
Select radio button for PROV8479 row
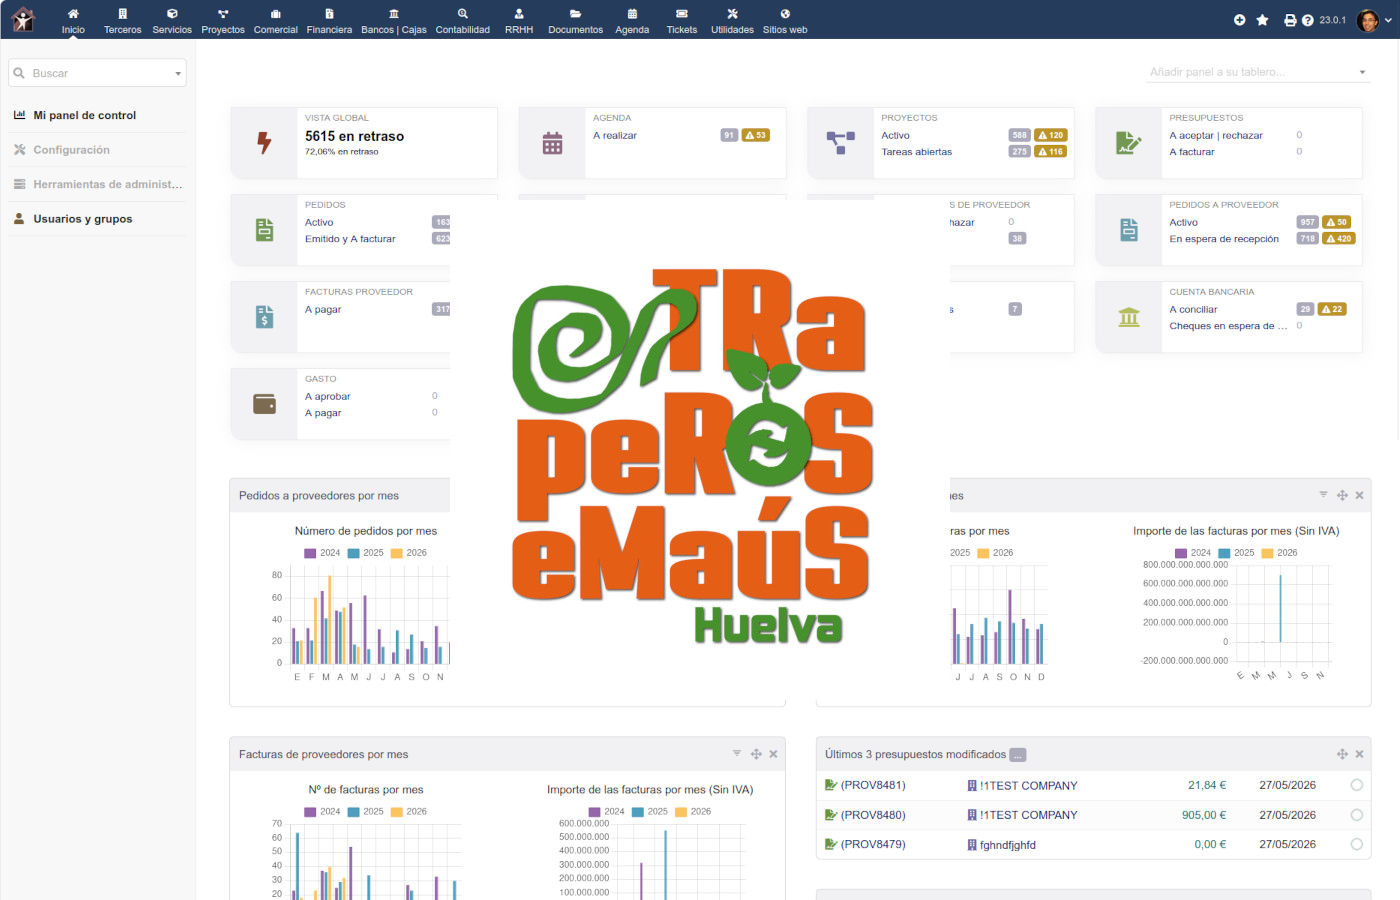(1357, 844)
